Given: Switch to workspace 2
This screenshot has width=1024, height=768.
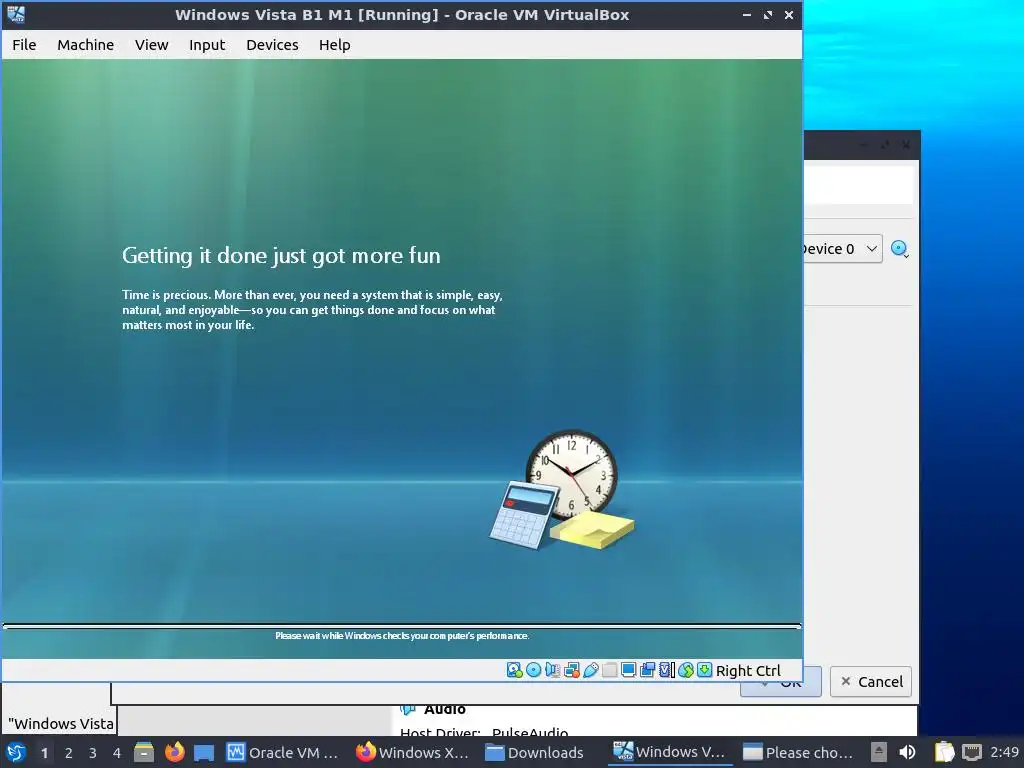Looking at the screenshot, I should pyautogui.click(x=69, y=753).
